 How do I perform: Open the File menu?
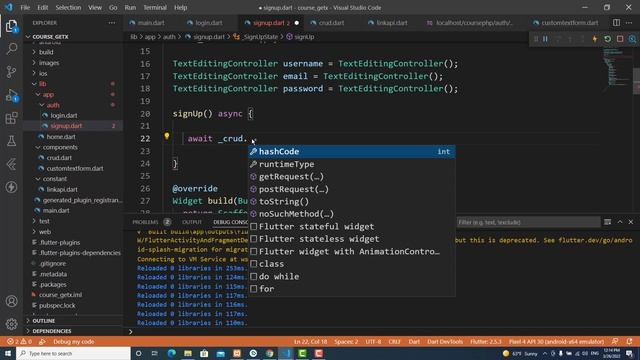(x=25, y=7)
